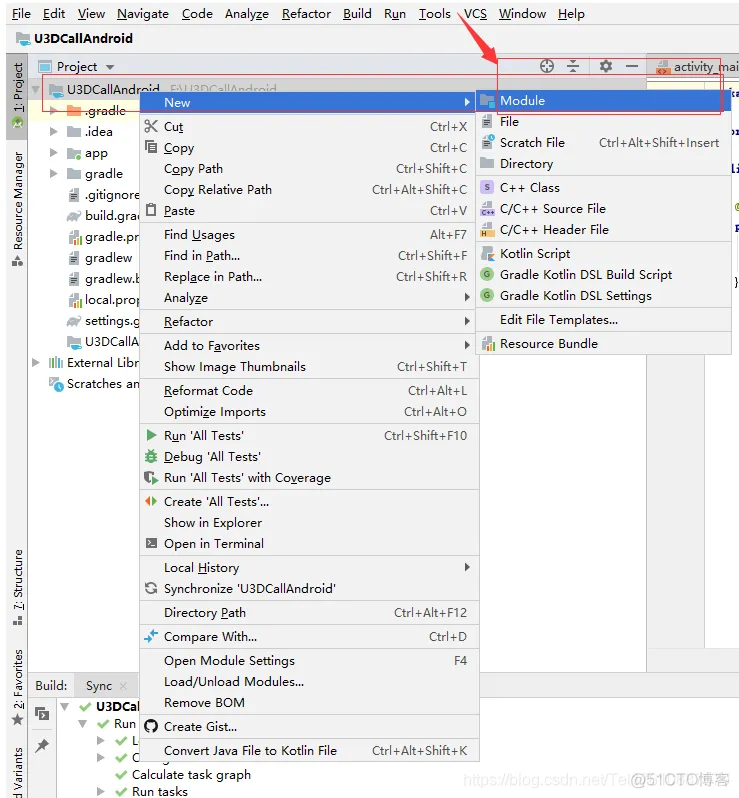Viewport: 739px width, 798px height.
Task: Toggle the 1: Project side tool window
Action: pos(17,96)
